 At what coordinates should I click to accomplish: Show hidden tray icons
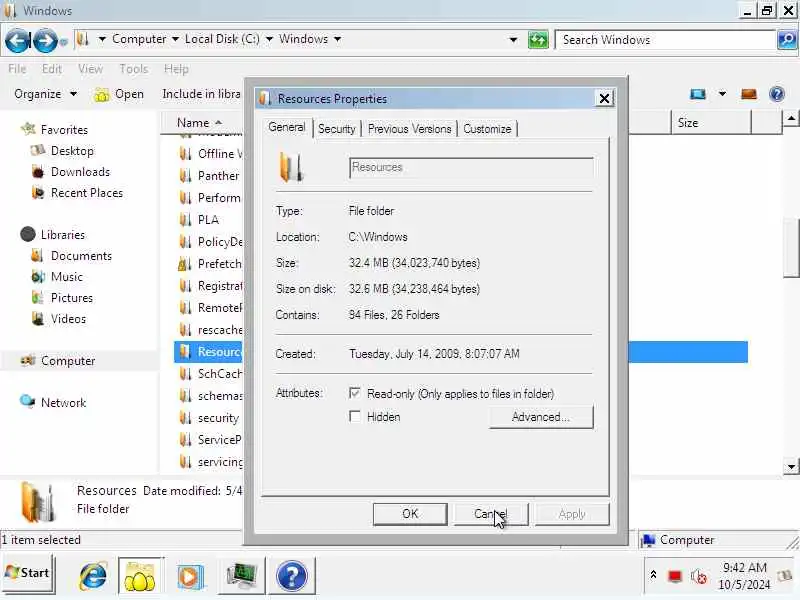(653, 576)
